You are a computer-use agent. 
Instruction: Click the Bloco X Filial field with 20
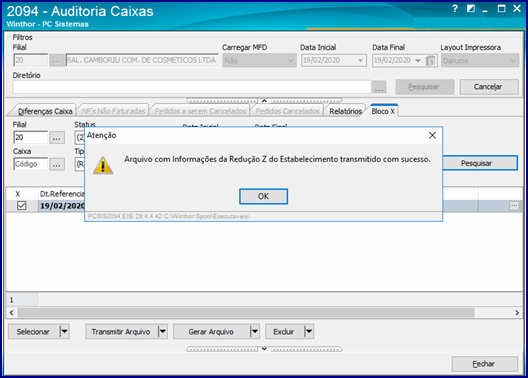31,138
